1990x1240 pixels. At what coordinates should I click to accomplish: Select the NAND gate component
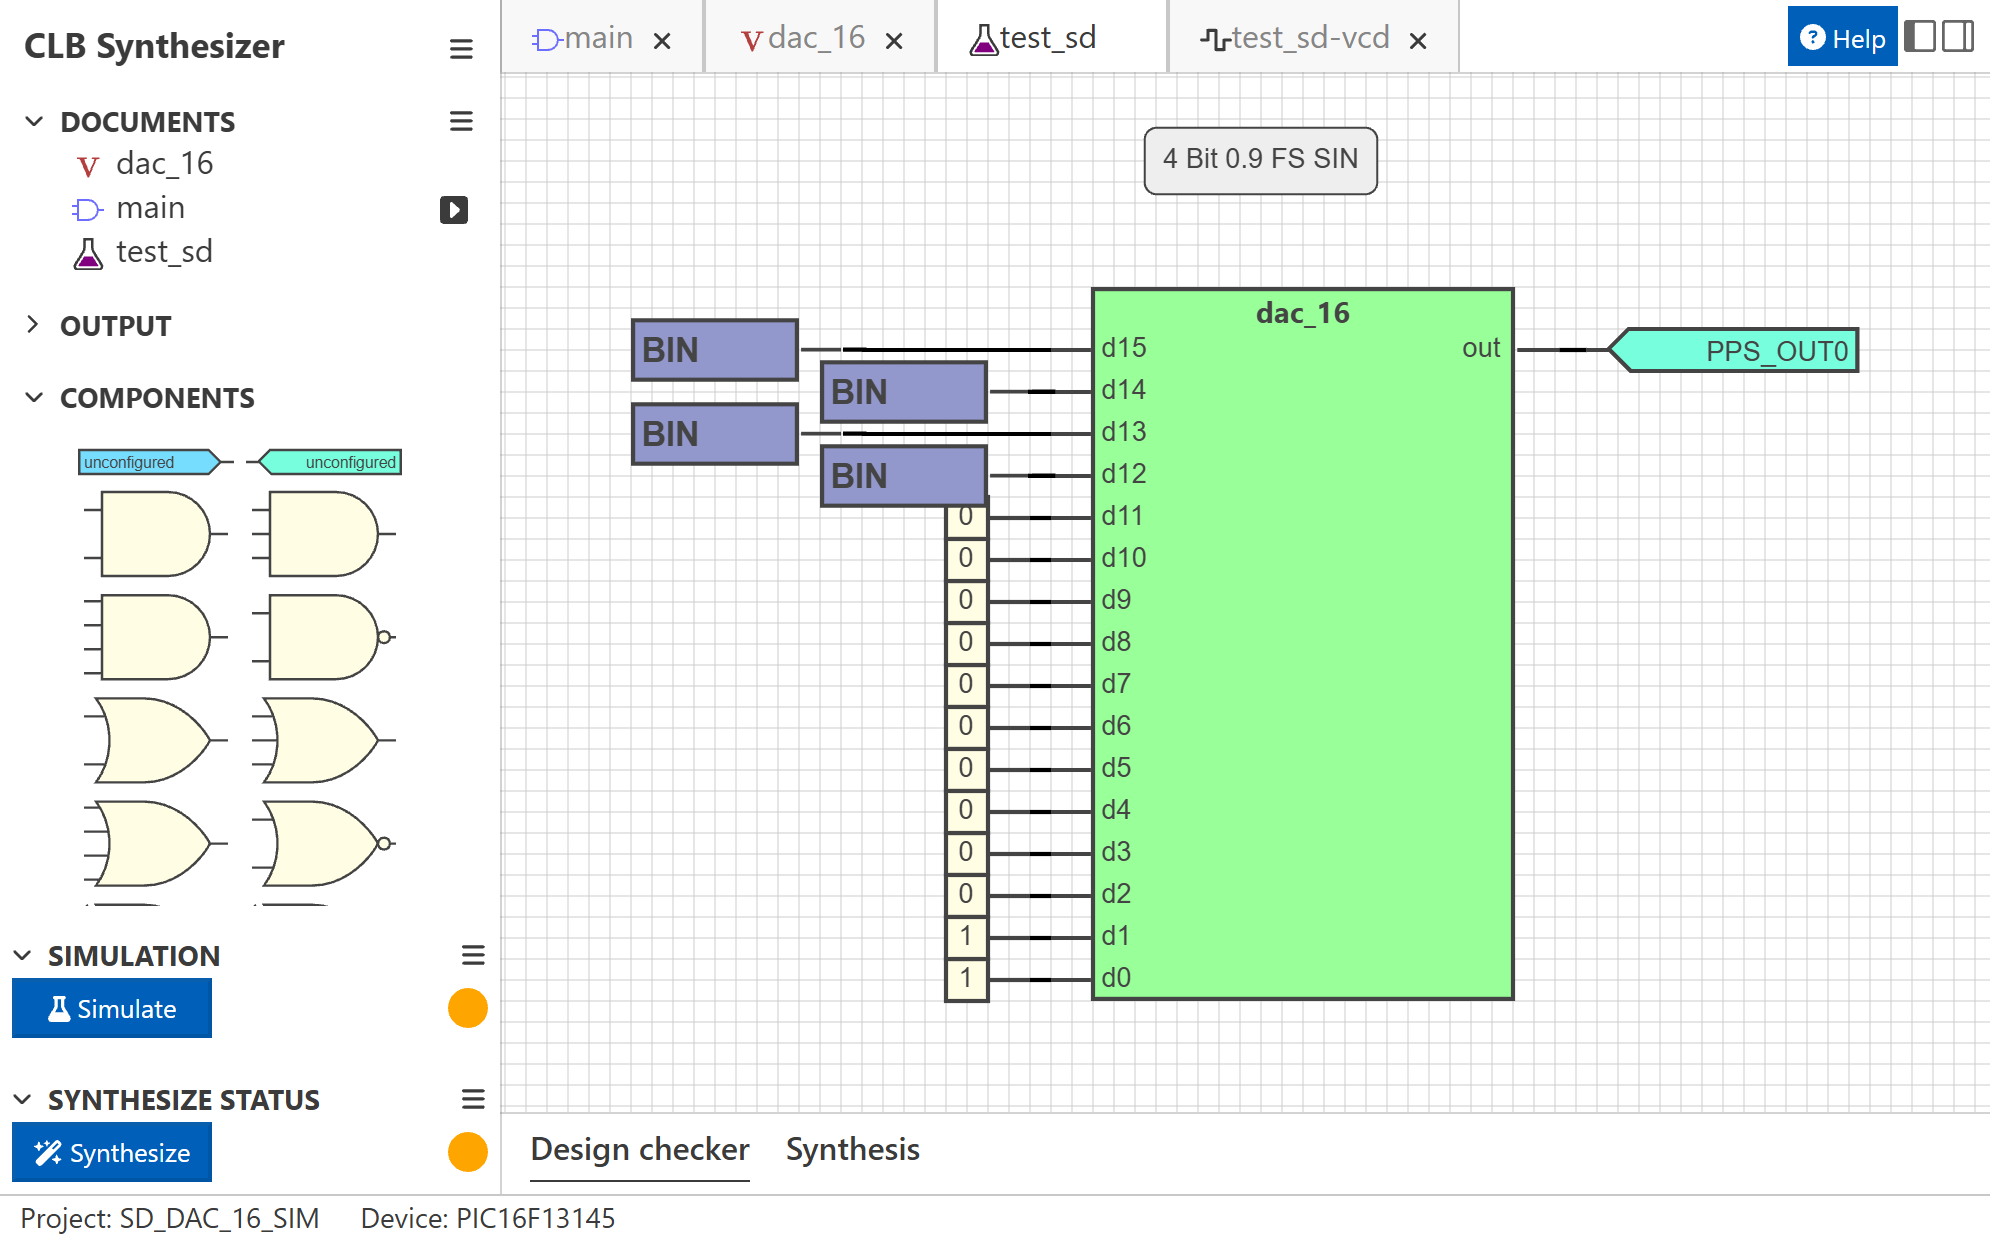click(x=320, y=635)
